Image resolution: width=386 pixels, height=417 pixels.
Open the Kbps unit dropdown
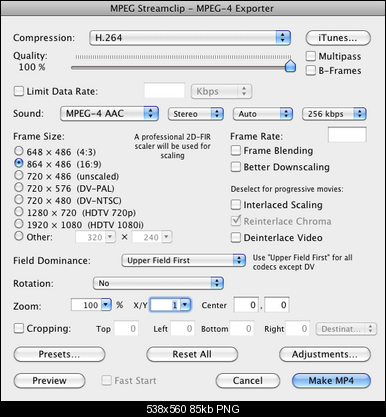pos(221,91)
